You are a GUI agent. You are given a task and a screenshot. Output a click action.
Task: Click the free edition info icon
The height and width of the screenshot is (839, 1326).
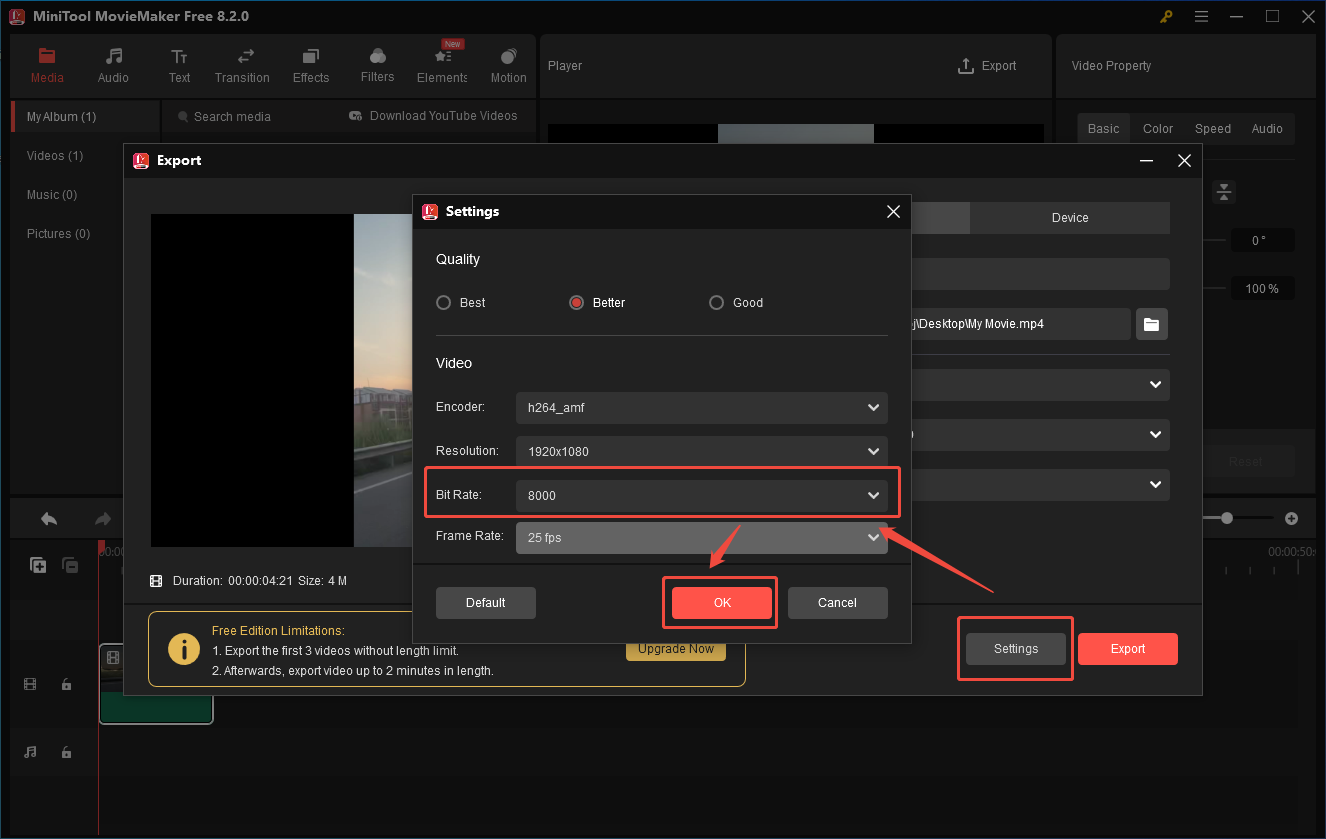click(184, 649)
